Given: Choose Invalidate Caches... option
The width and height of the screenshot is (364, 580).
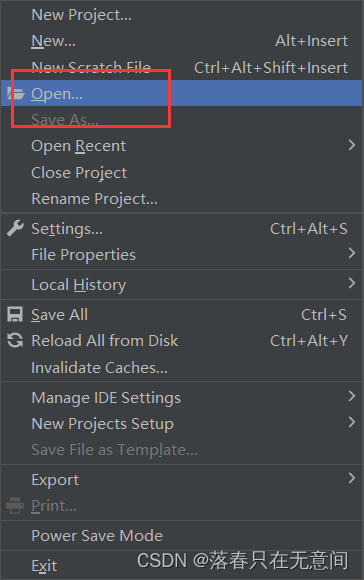Looking at the screenshot, I should (181, 368).
